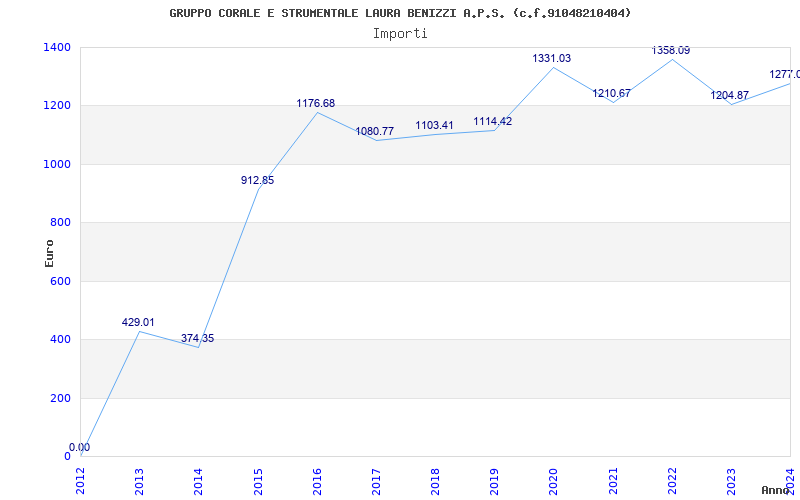Image resolution: width=800 pixels, height=500 pixels.
Task: Click the 2017 x-axis tick label
Action: (x=376, y=482)
